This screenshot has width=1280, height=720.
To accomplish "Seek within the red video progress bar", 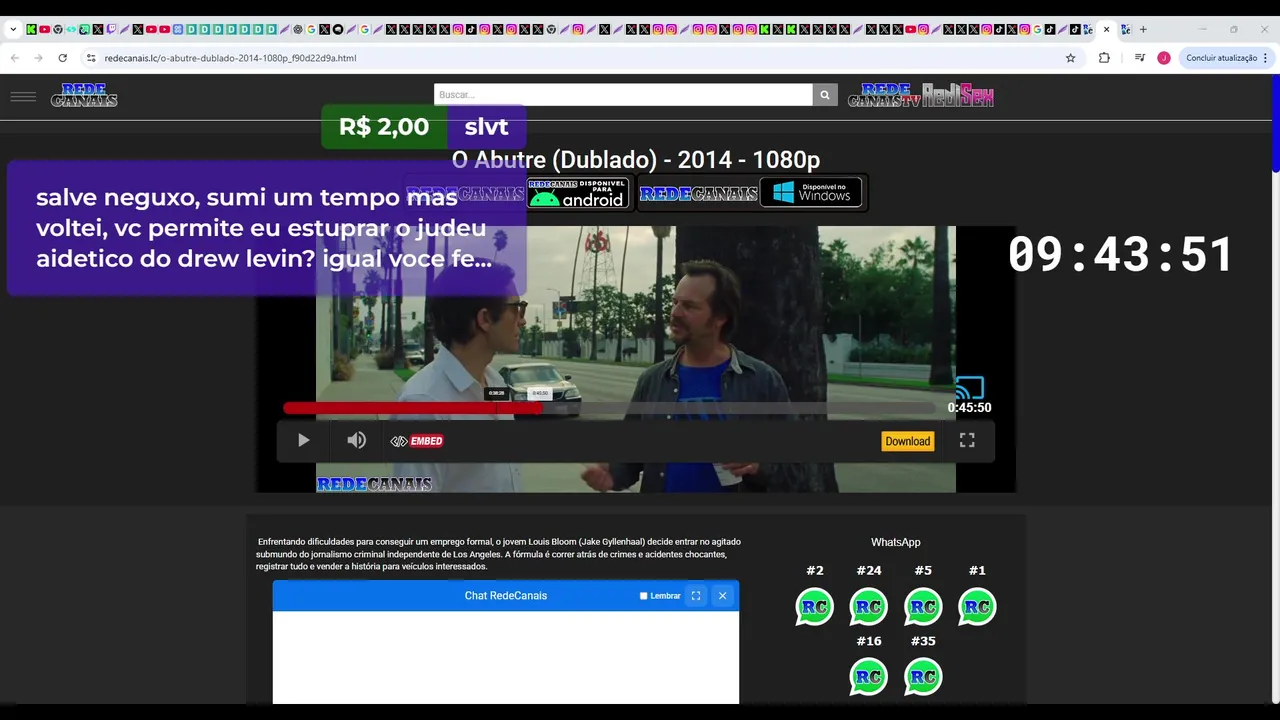I will coord(412,408).
